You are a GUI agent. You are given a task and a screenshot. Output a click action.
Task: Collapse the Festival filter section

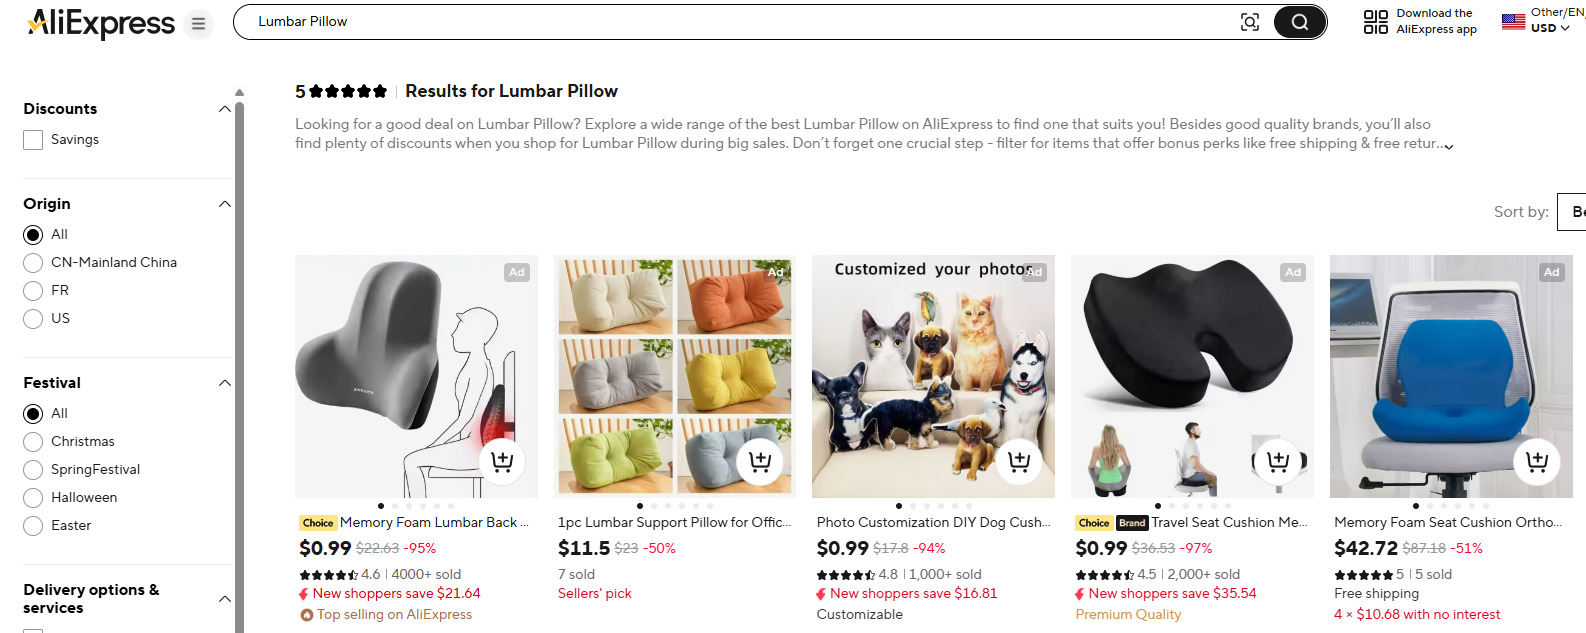click(x=224, y=382)
